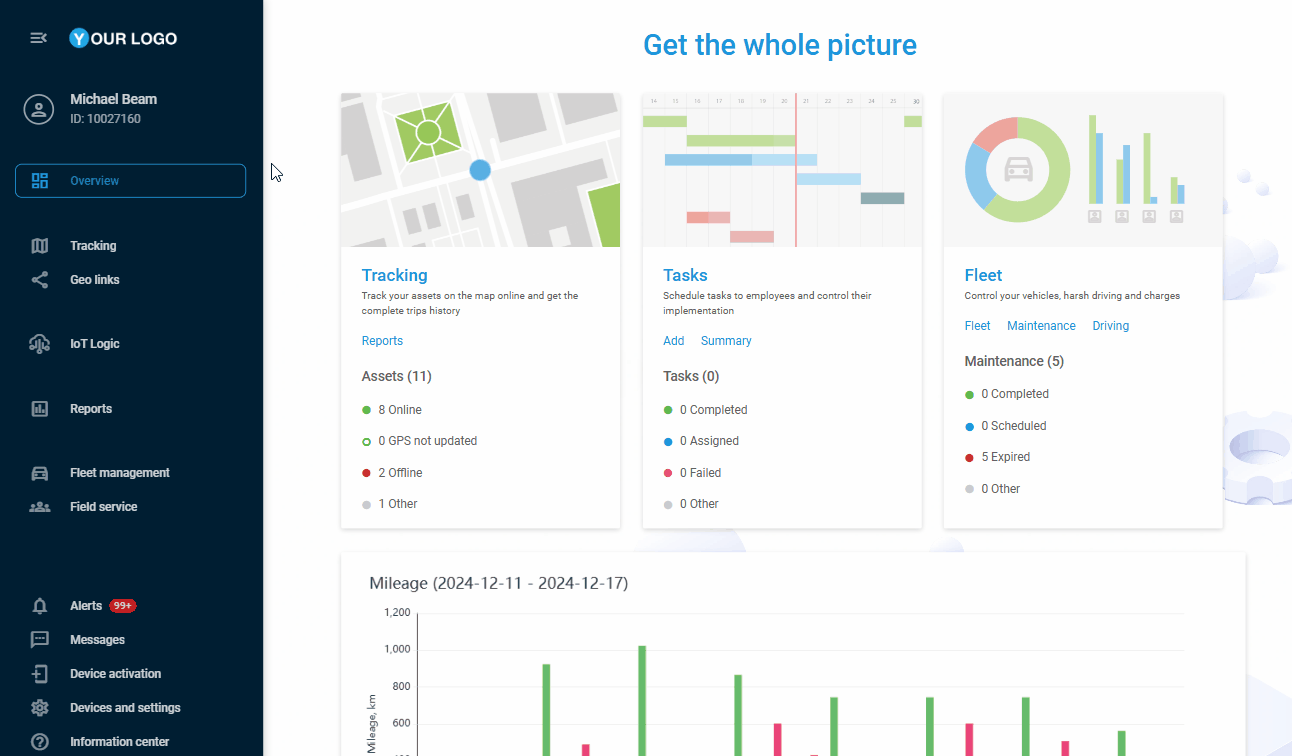Open the Reports link in the Tracking card
The image size is (1292, 756).
pos(382,341)
